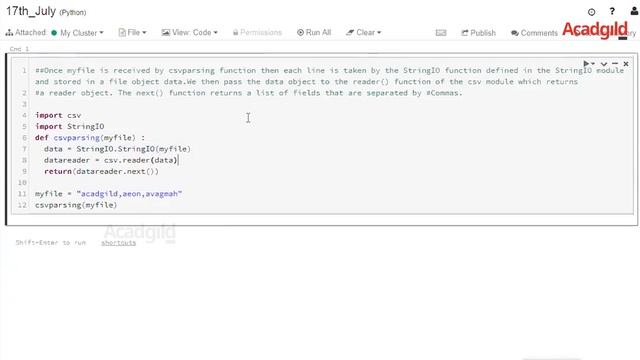Click comment line starting '#a reader object'
Screen dimensions: 640x360
249,93
